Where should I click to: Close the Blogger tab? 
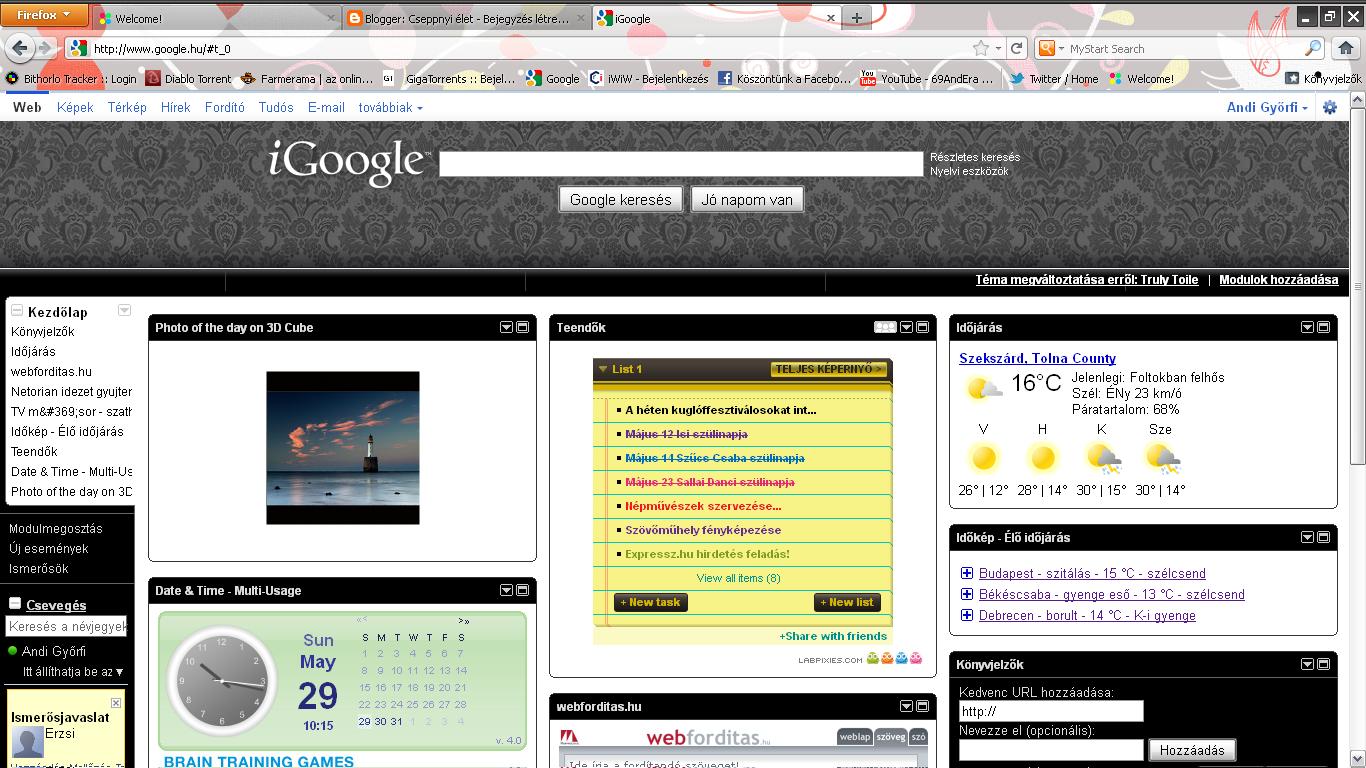tap(580, 18)
